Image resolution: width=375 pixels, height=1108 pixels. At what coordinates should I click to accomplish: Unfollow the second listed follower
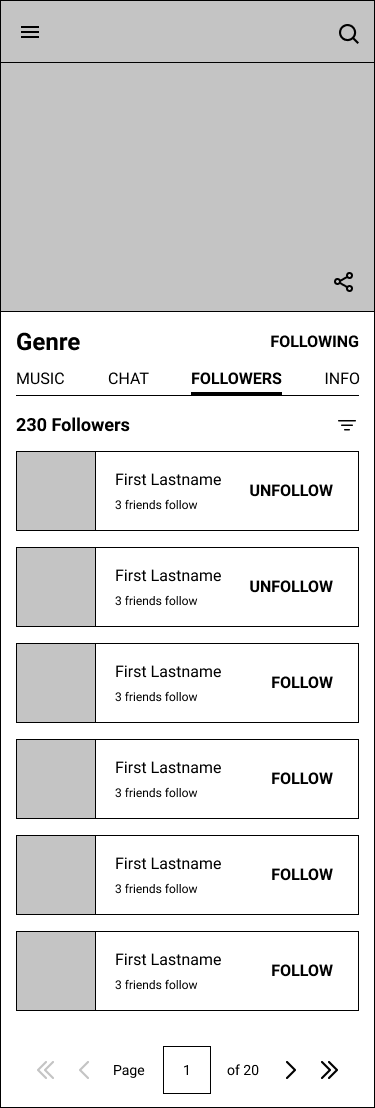click(291, 587)
